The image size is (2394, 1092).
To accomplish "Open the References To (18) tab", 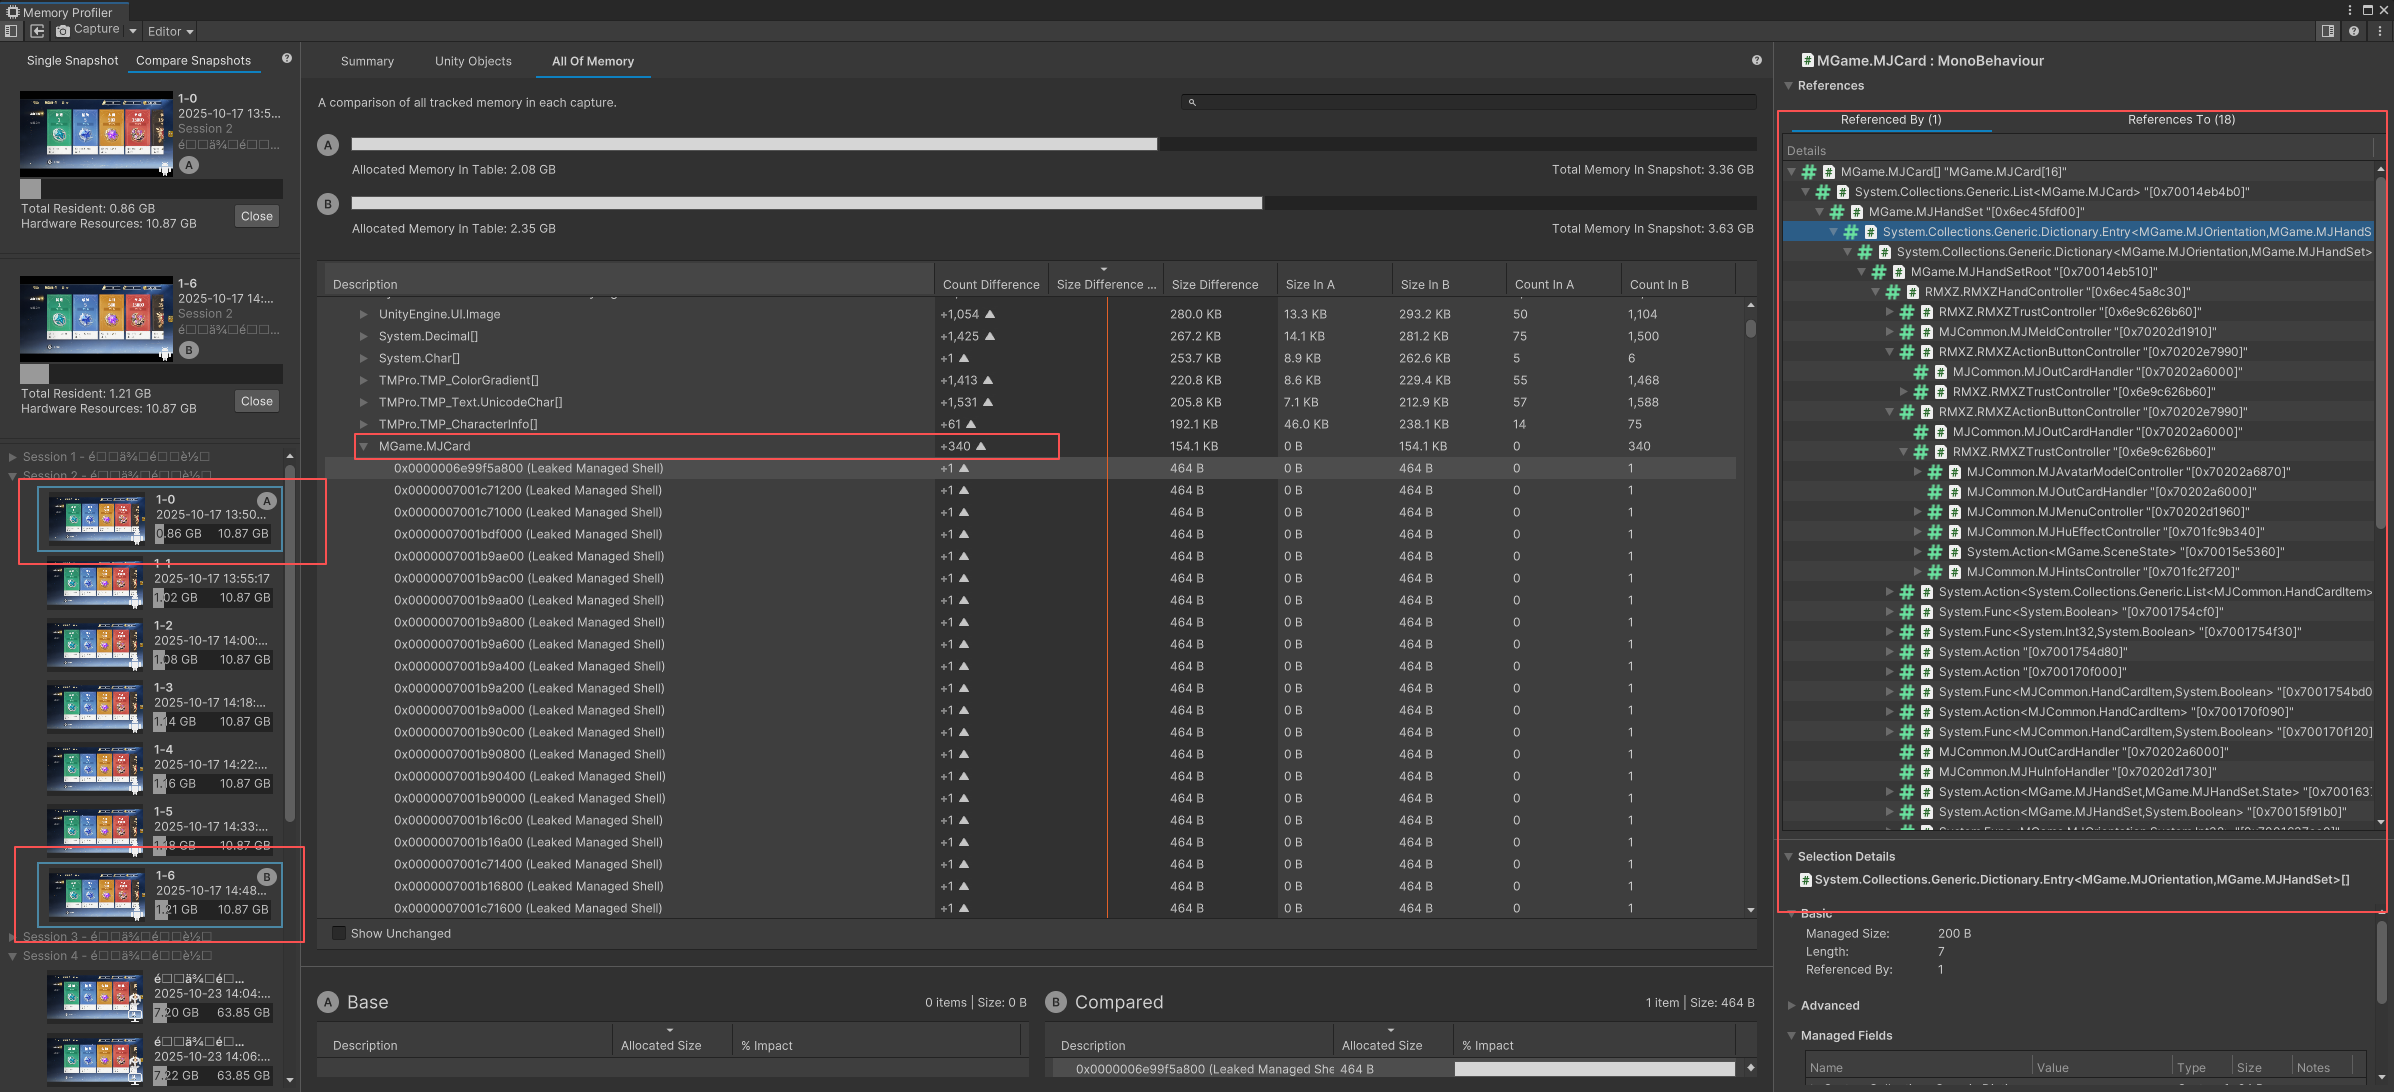I will [x=2180, y=120].
